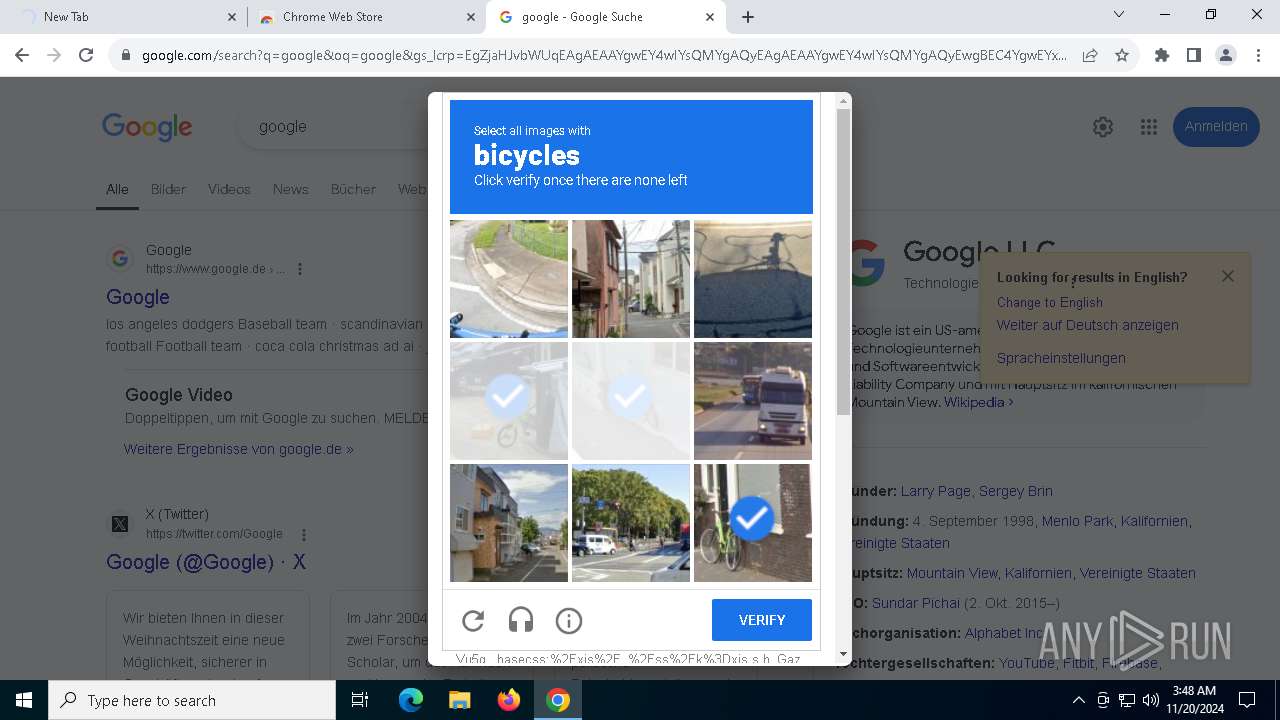Reload the current page
The image size is (1280, 720).
coord(86,55)
